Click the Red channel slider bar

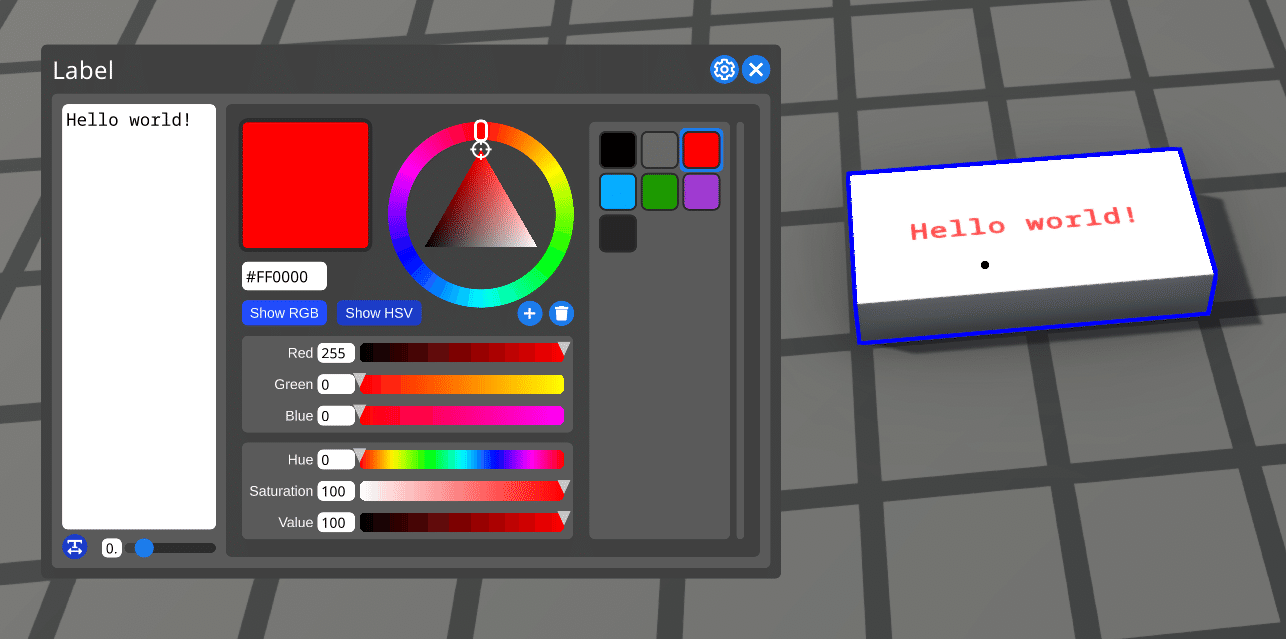[462, 353]
